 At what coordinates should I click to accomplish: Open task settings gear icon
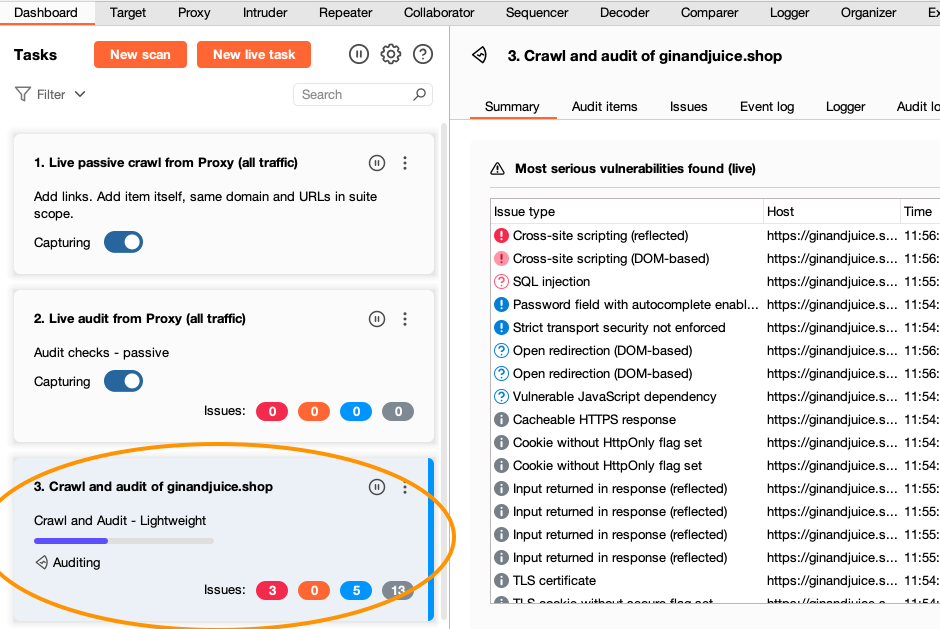[391, 54]
